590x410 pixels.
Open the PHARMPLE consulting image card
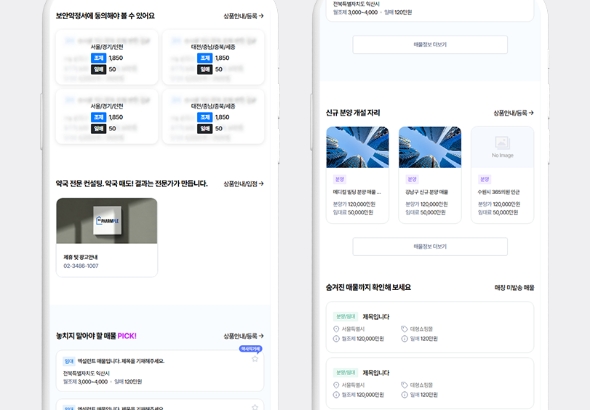[x=107, y=237]
